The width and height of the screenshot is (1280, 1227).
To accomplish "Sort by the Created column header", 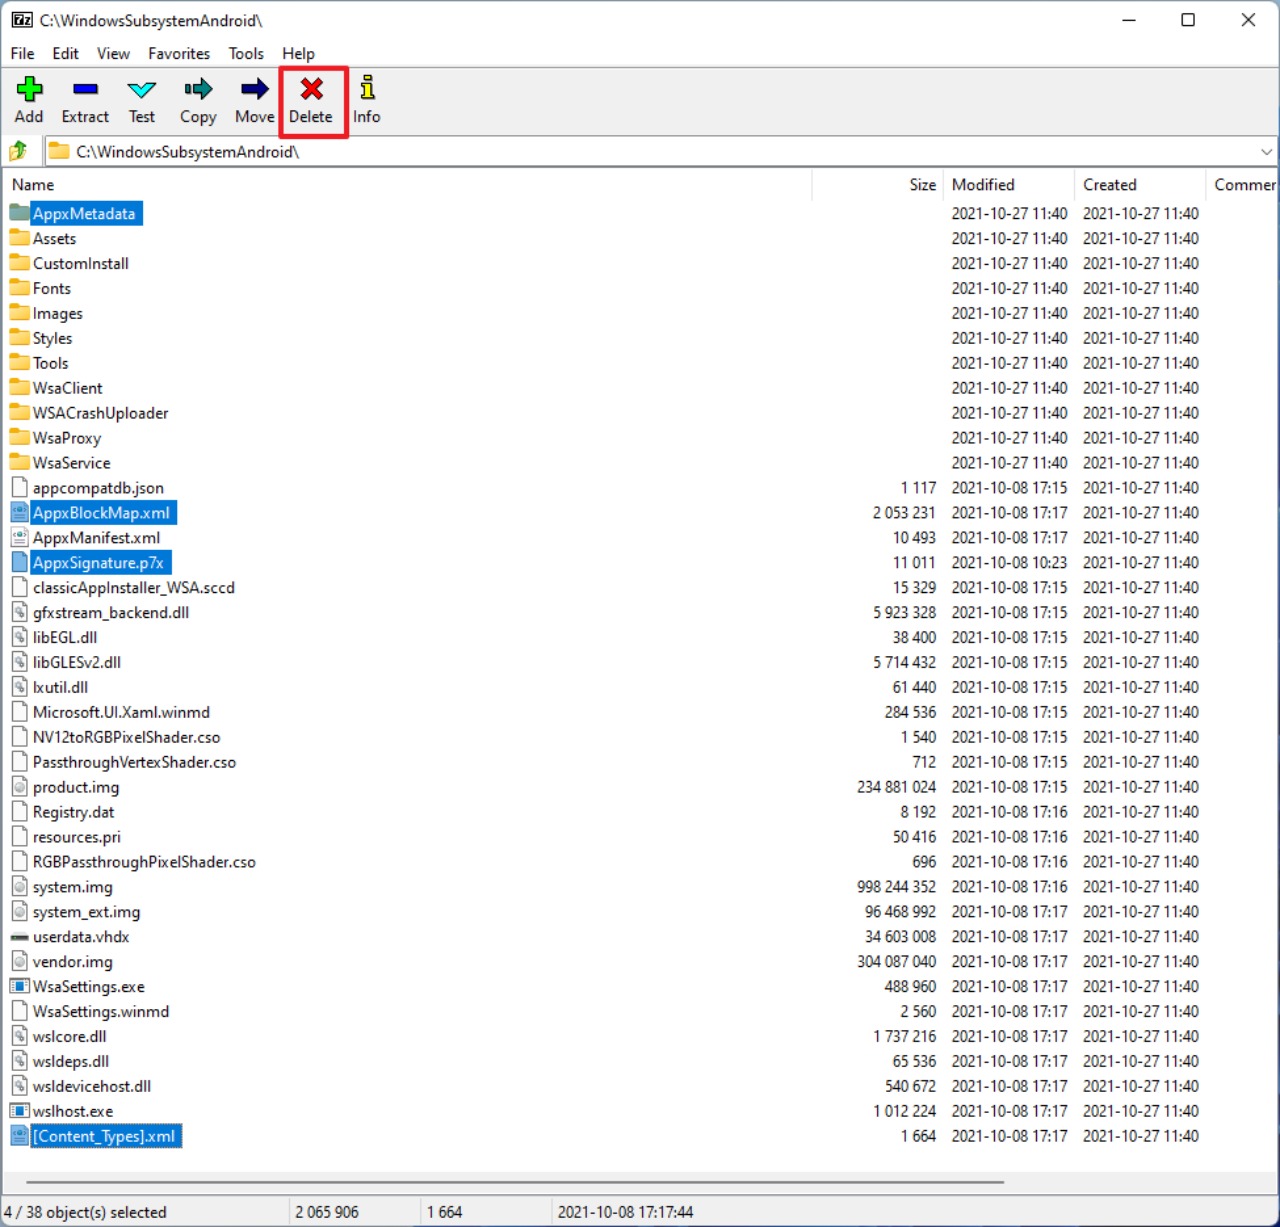I will click(1140, 185).
